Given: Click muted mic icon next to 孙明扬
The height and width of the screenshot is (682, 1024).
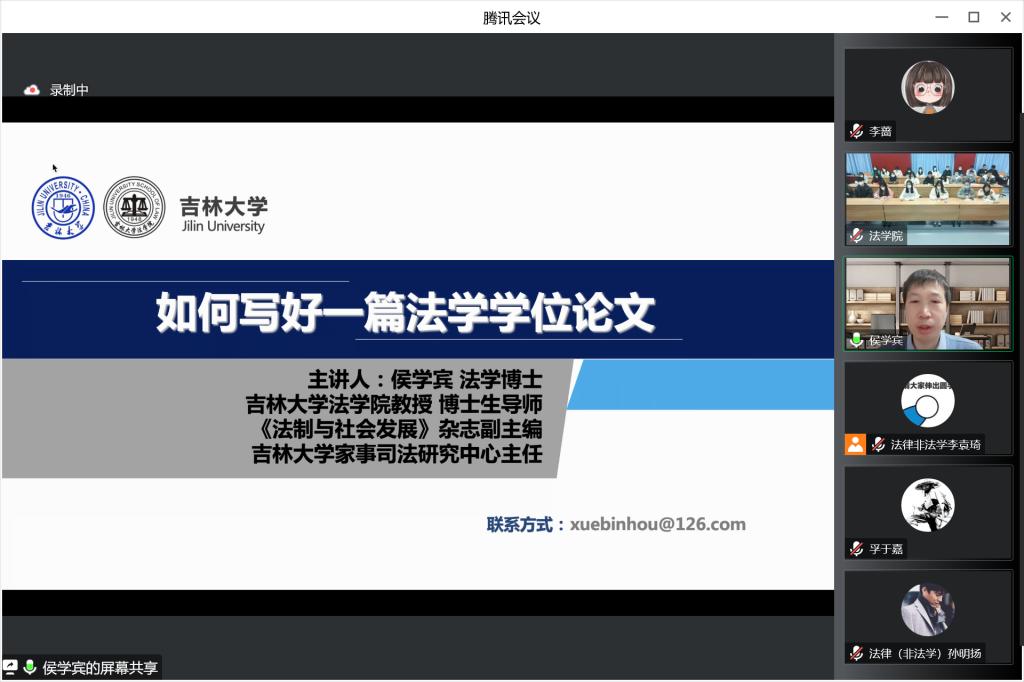Looking at the screenshot, I should [856, 653].
